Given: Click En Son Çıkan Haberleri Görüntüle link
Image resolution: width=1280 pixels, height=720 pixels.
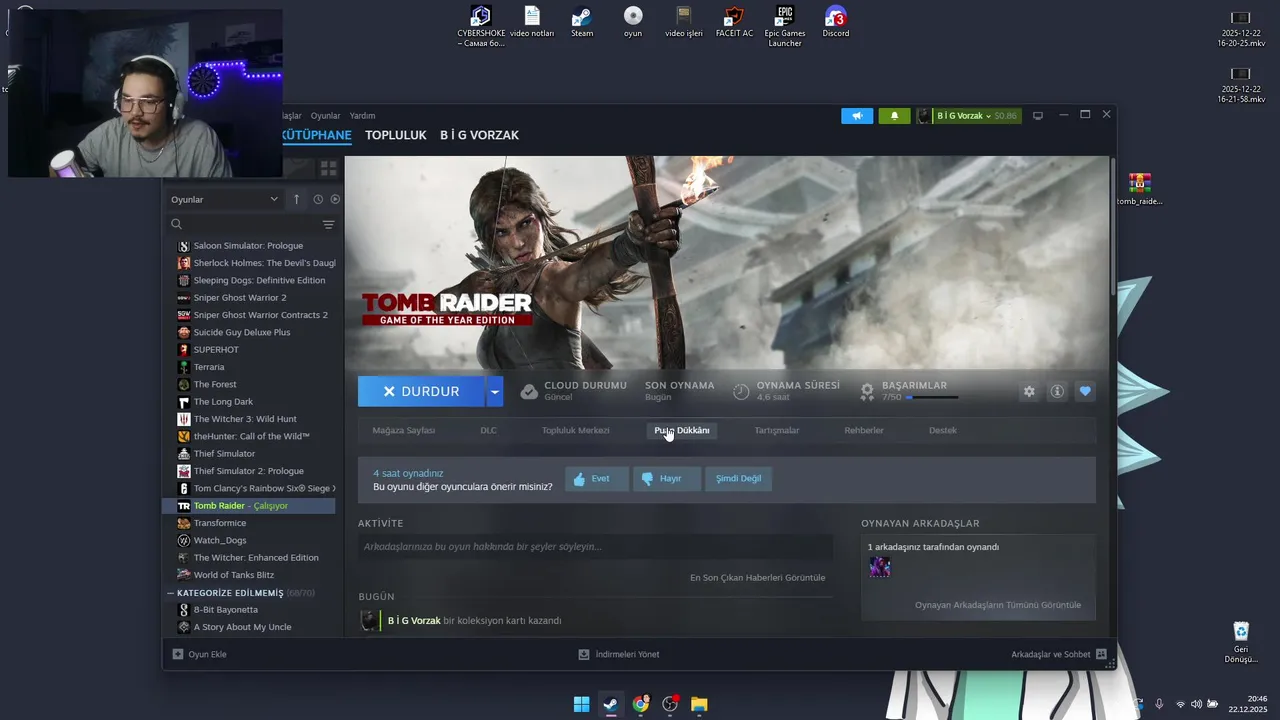Looking at the screenshot, I should point(757,577).
